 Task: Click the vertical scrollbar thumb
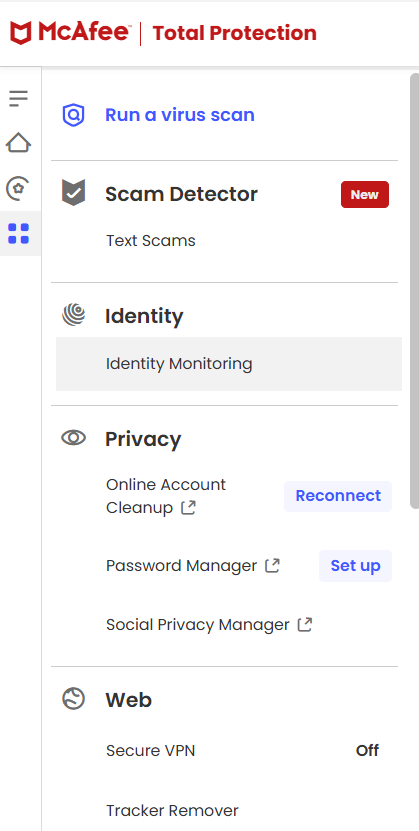[x=414, y=291]
